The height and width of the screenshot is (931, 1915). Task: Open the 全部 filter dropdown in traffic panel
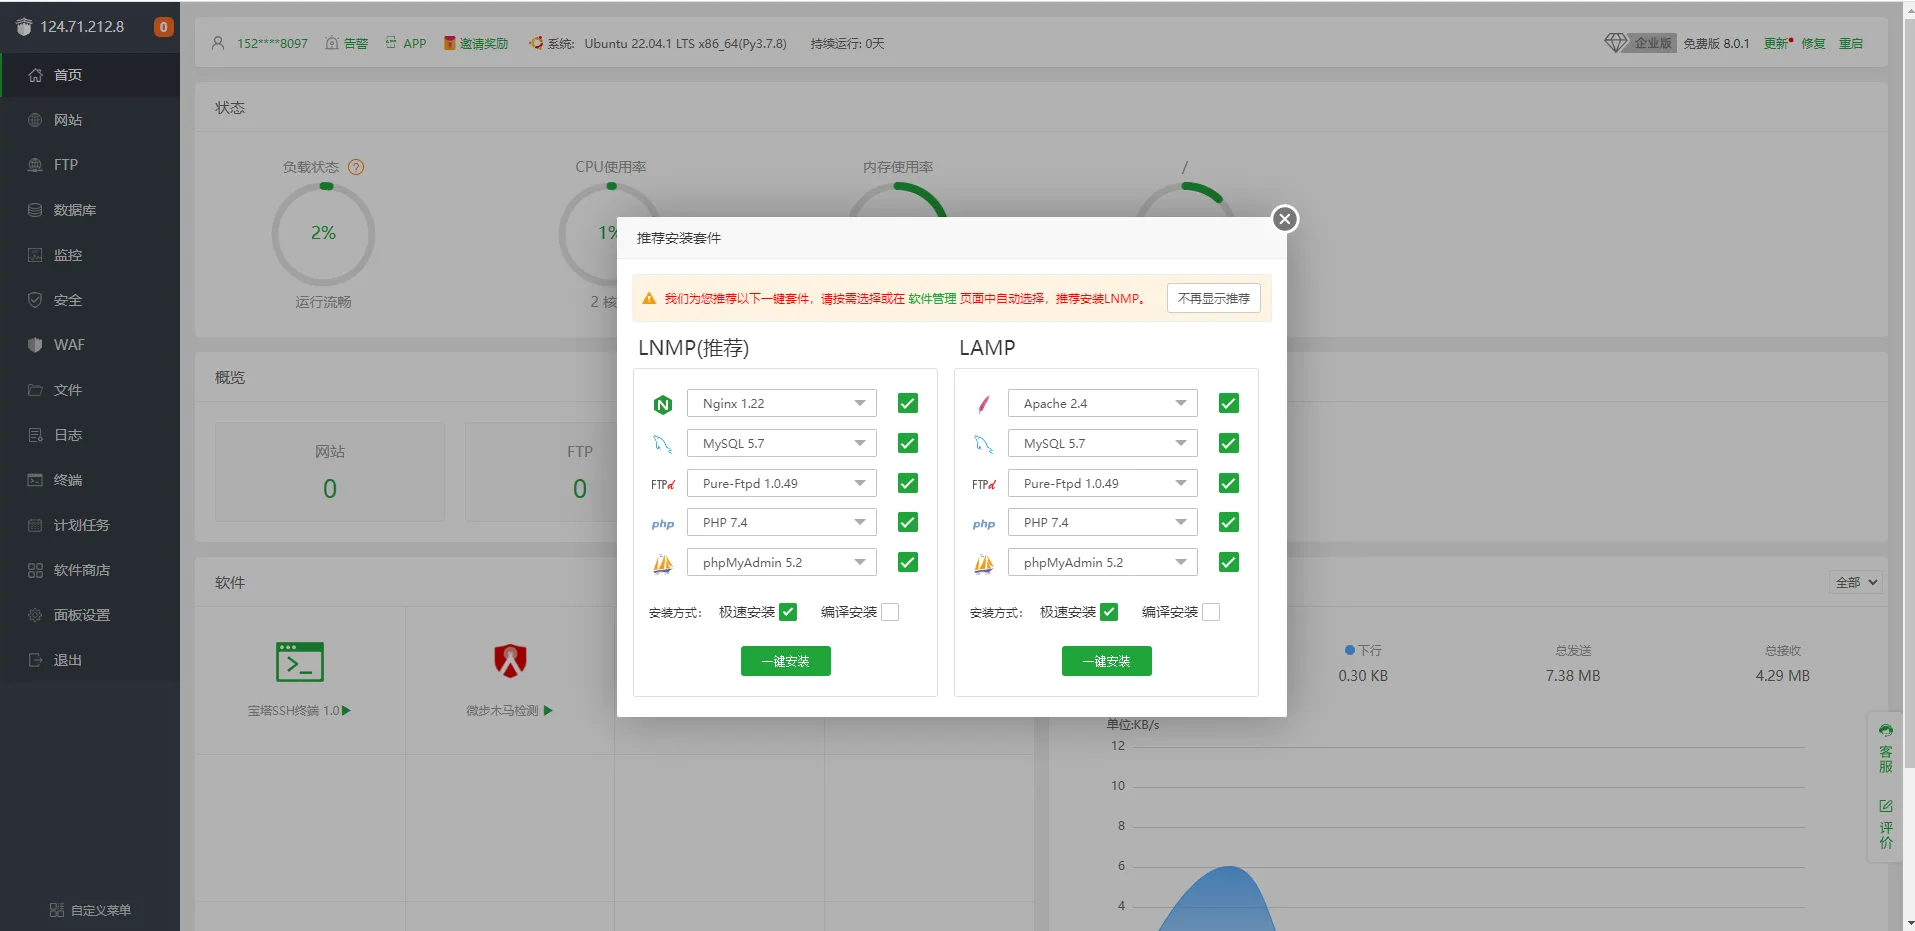point(1856,582)
